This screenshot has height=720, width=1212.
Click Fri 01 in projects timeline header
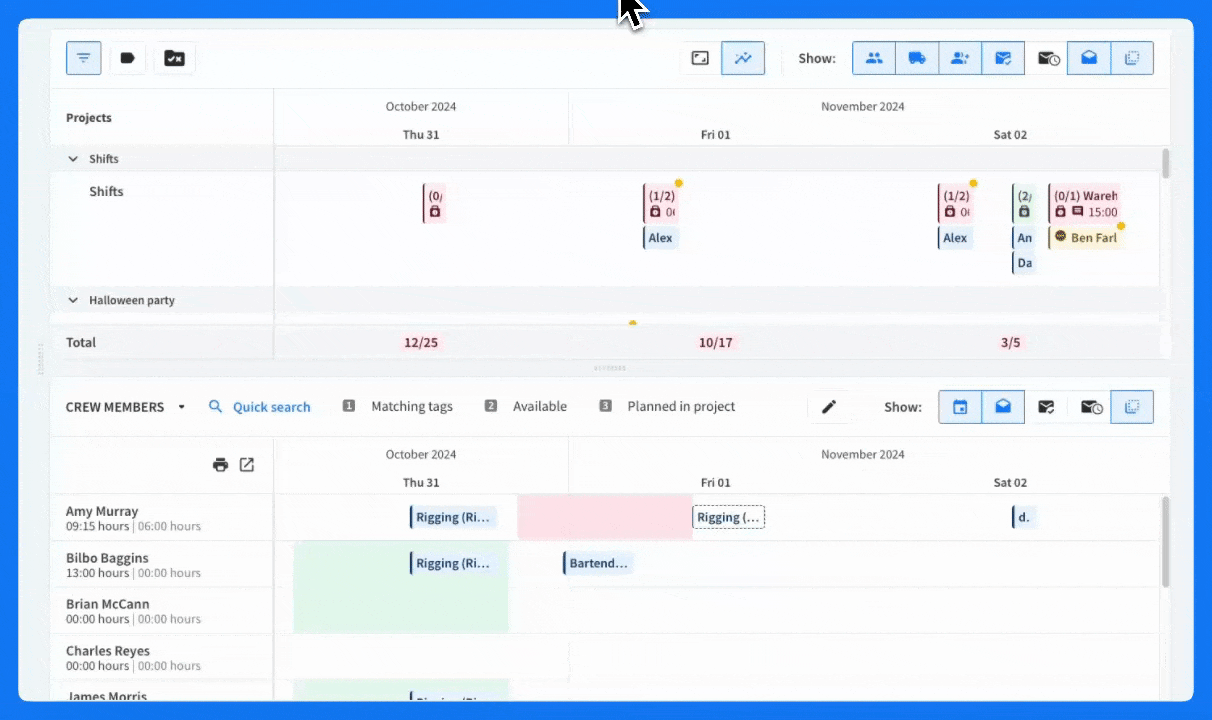coord(716,135)
